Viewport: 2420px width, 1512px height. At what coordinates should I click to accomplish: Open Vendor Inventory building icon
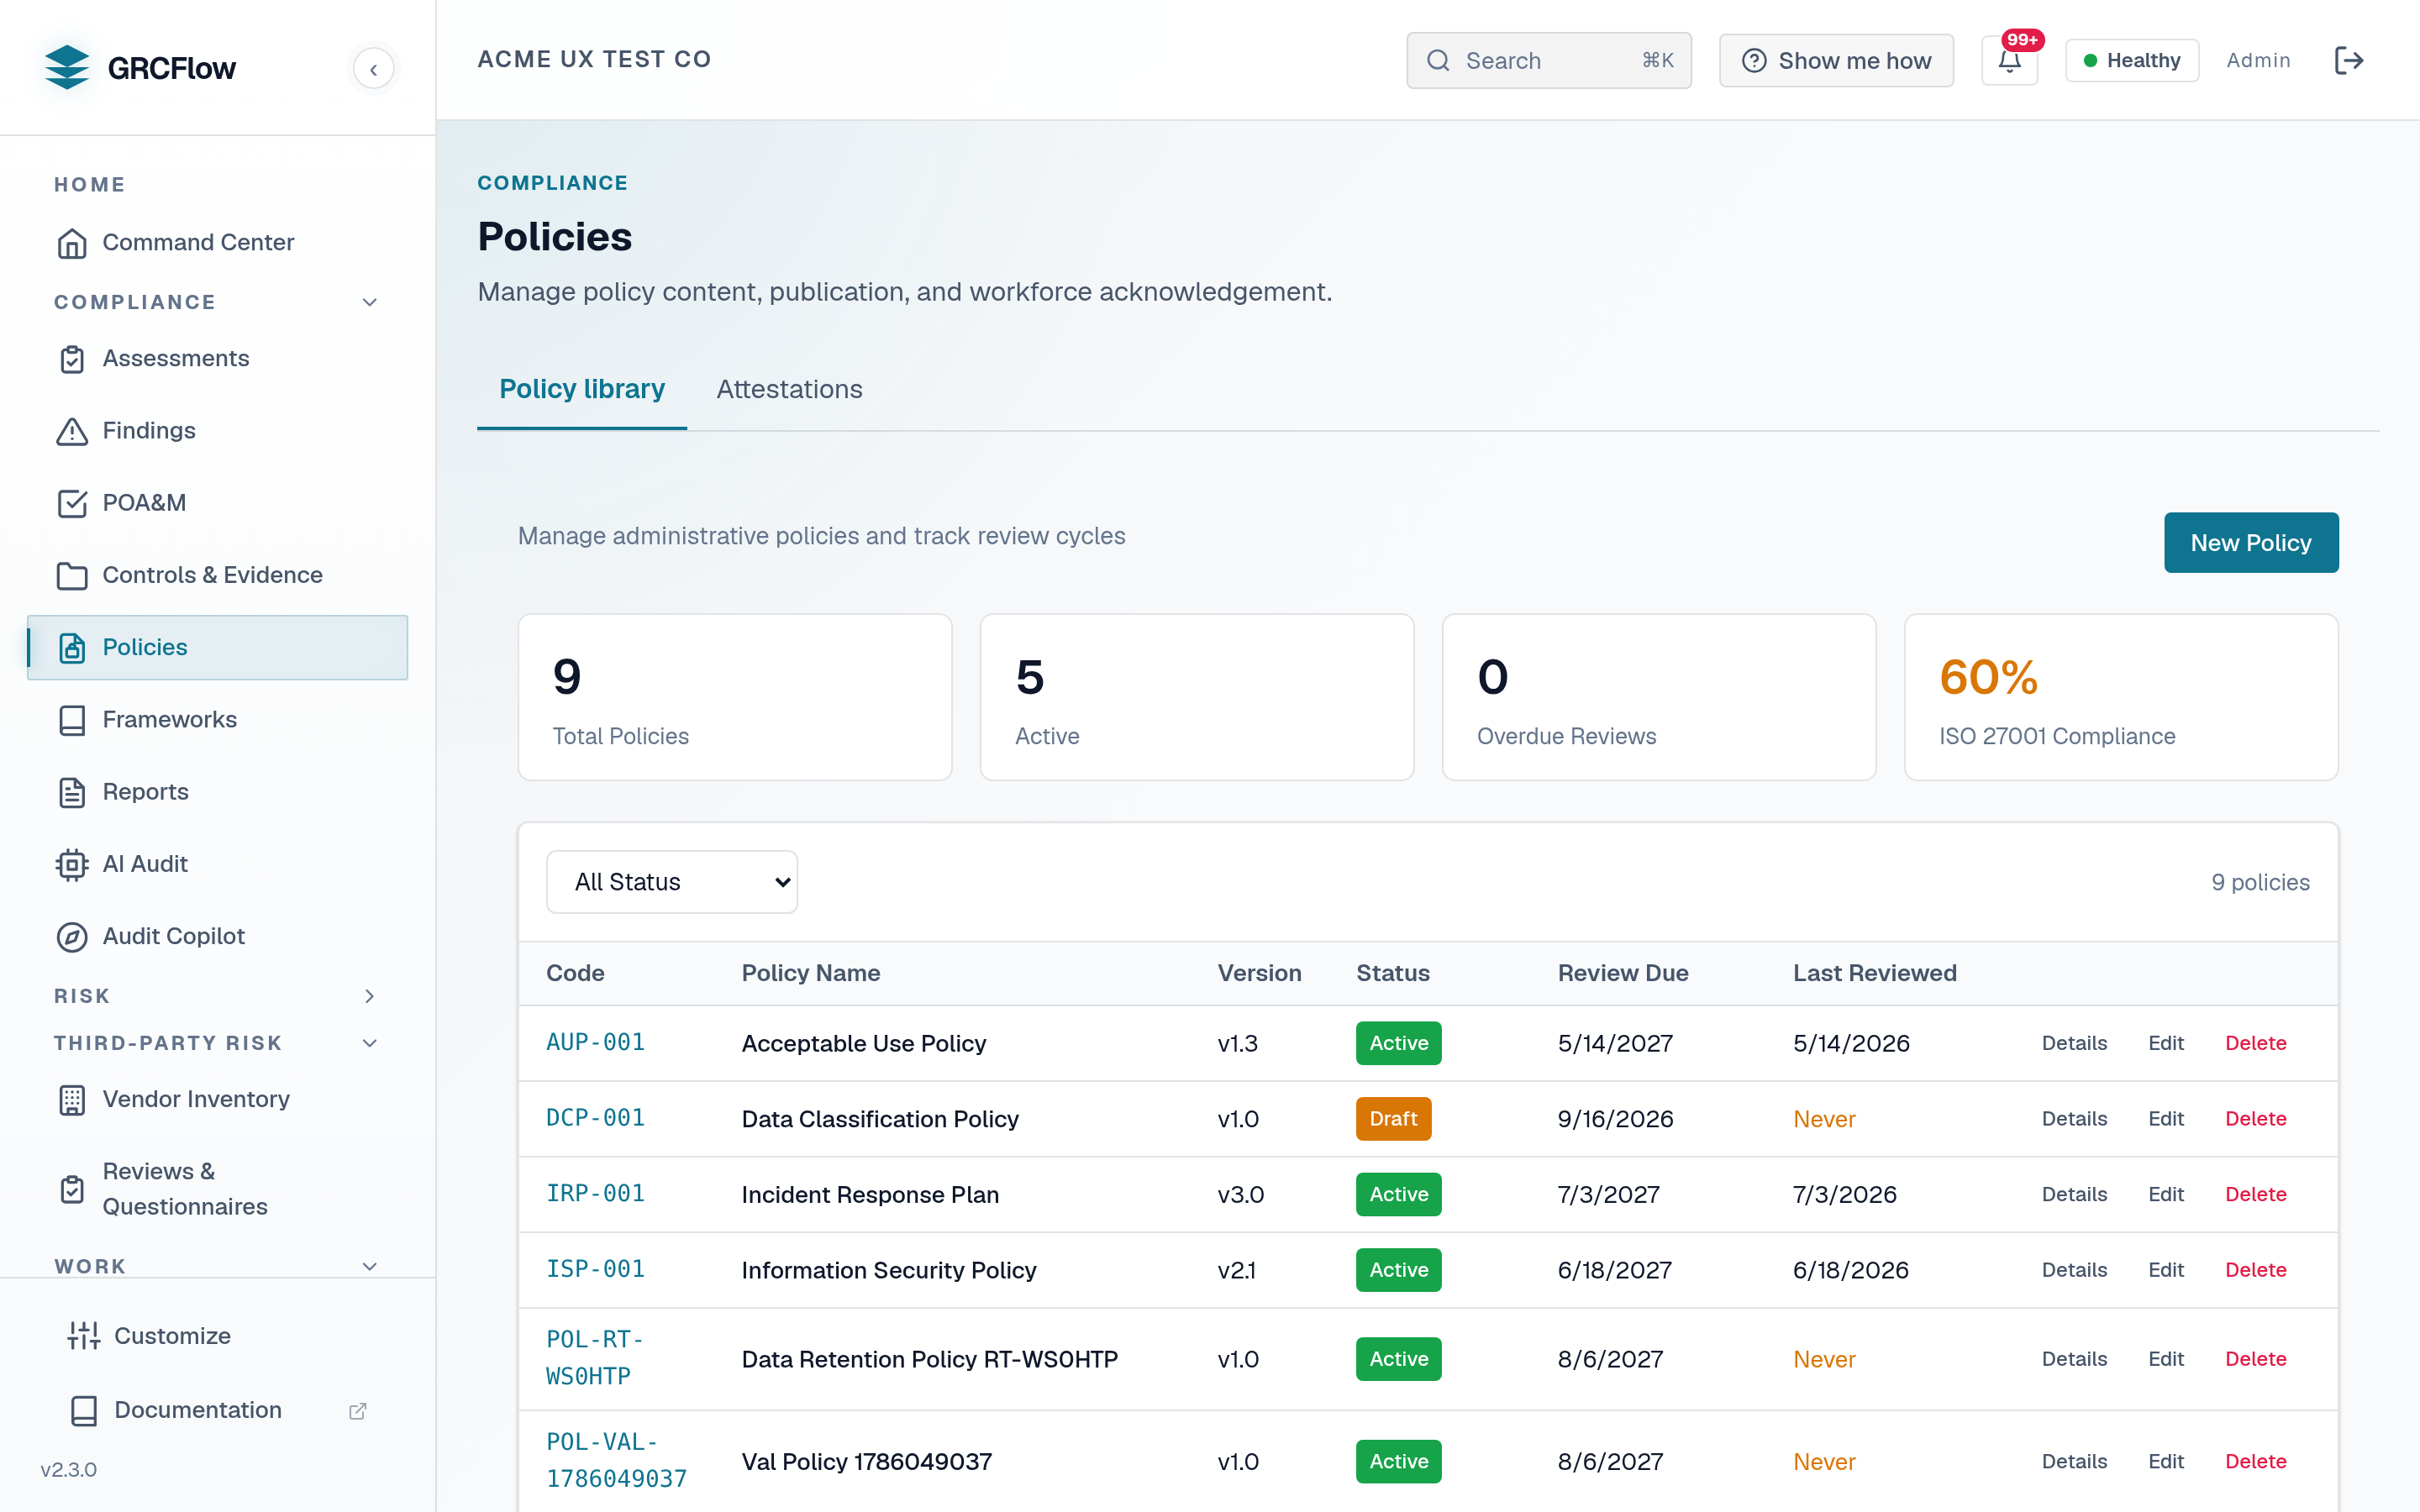[x=72, y=1100]
